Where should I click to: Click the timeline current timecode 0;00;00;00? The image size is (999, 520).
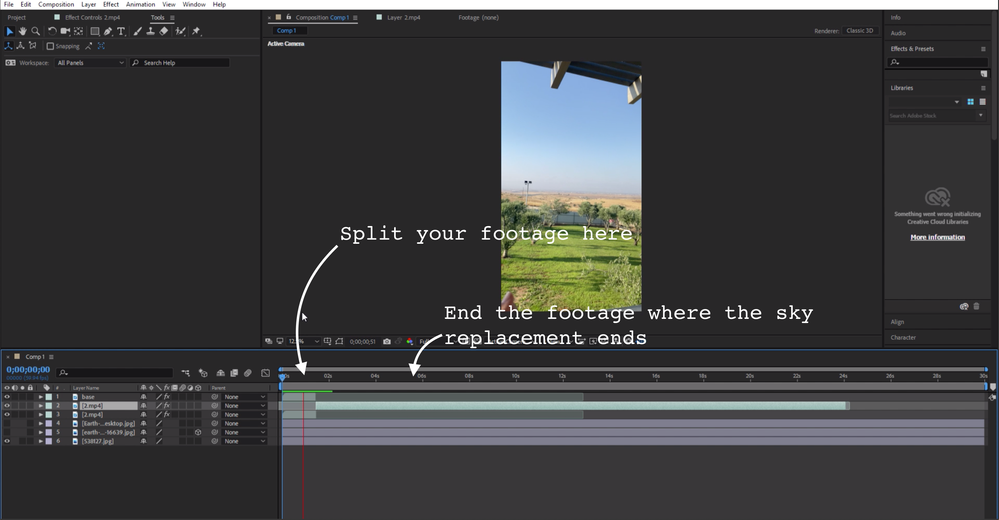(28, 370)
